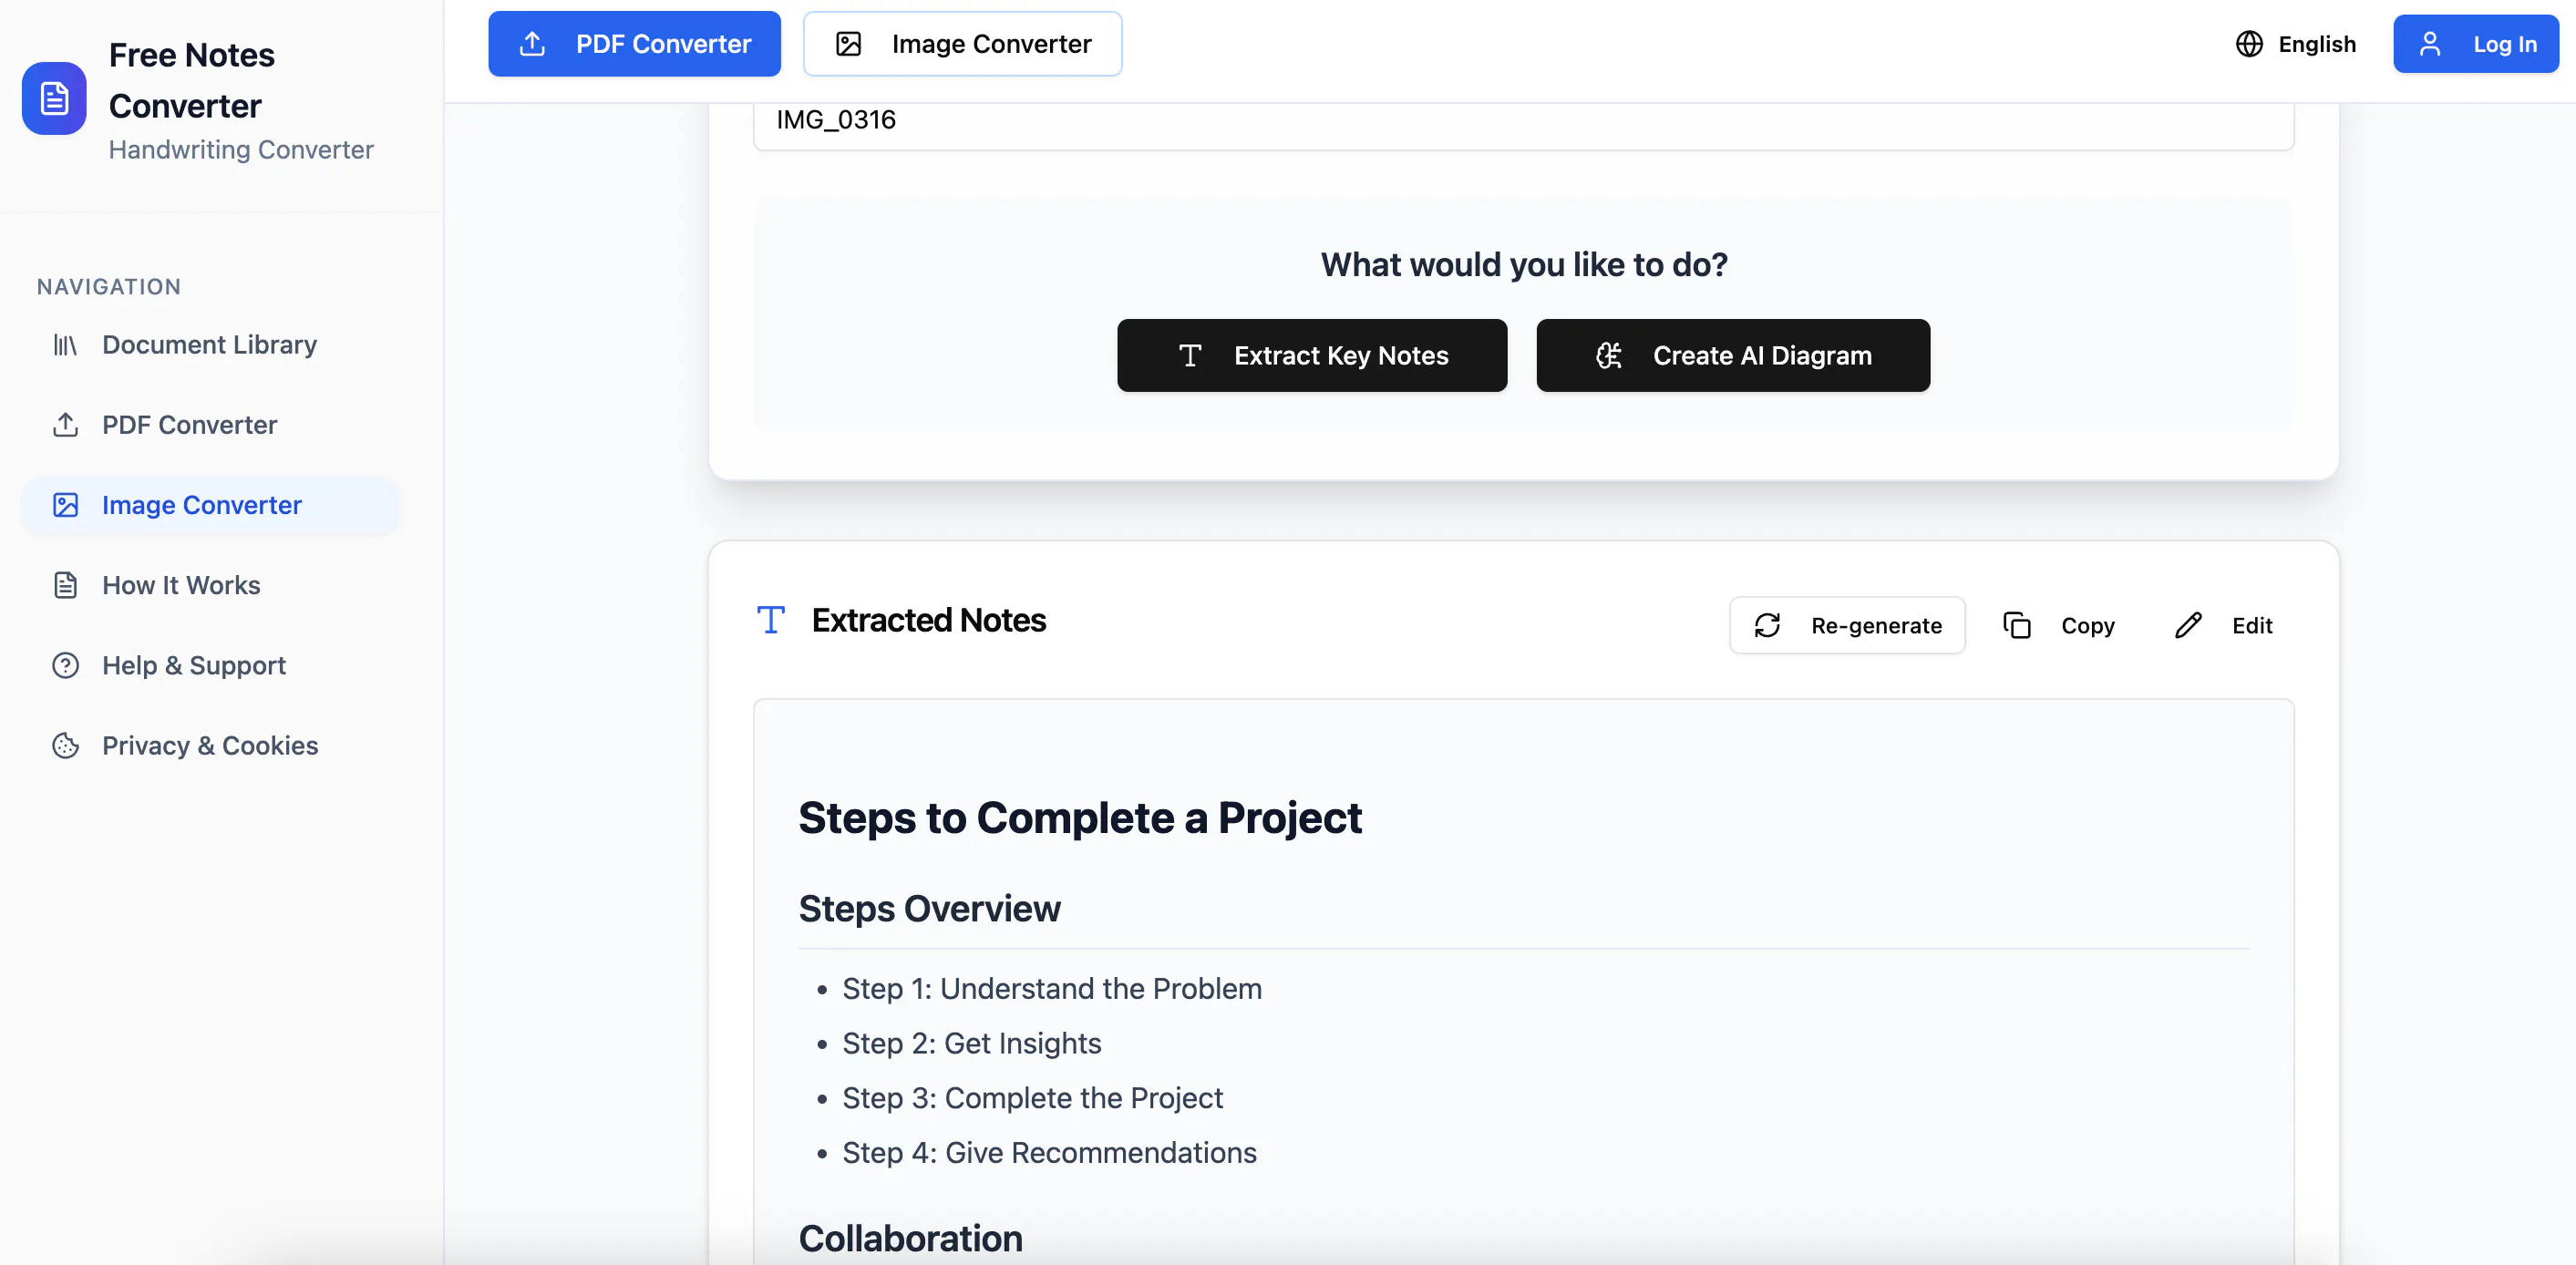This screenshot has height=1265, width=2576.
Task: Copy the extracted notes
Action: [2059, 625]
